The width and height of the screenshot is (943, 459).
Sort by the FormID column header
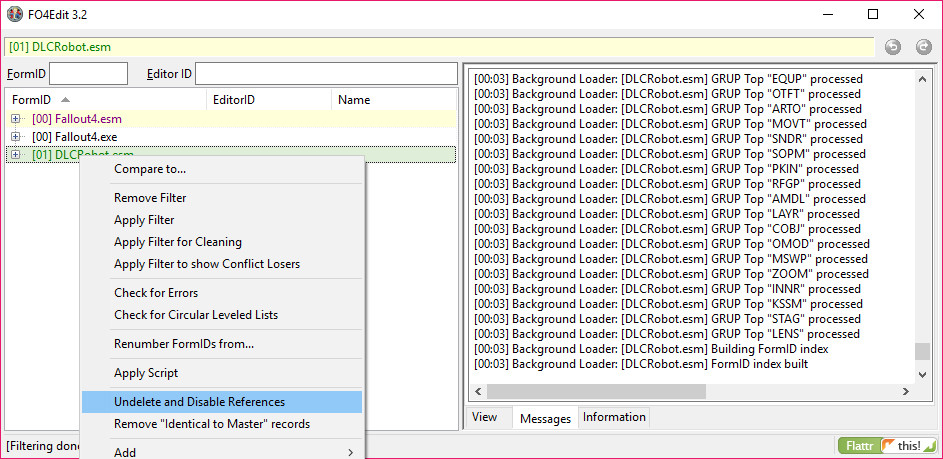(106, 100)
